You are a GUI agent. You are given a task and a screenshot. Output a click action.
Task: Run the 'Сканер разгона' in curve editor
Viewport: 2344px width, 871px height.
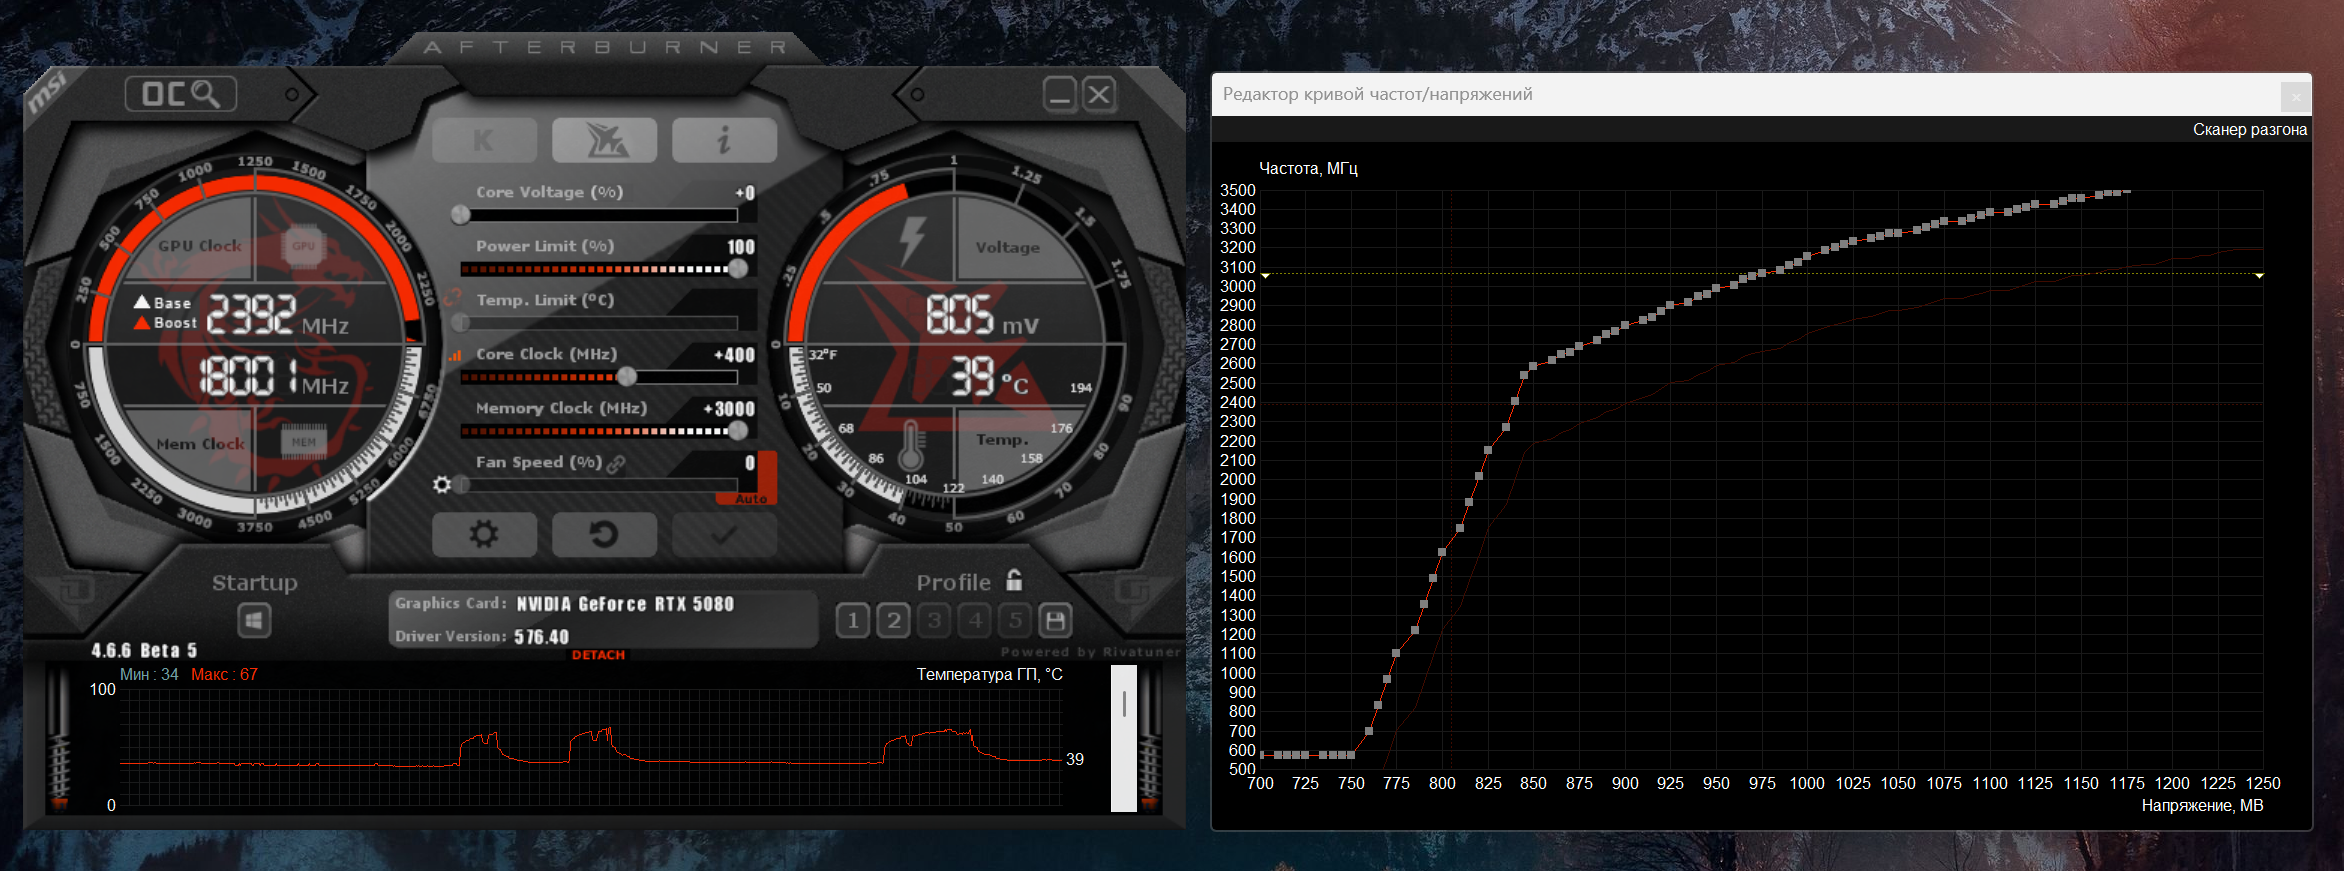[x=2250, y=130]
